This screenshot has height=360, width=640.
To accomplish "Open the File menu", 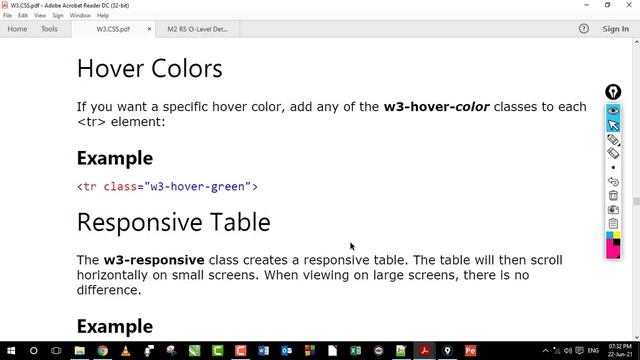I will (7, 16).
